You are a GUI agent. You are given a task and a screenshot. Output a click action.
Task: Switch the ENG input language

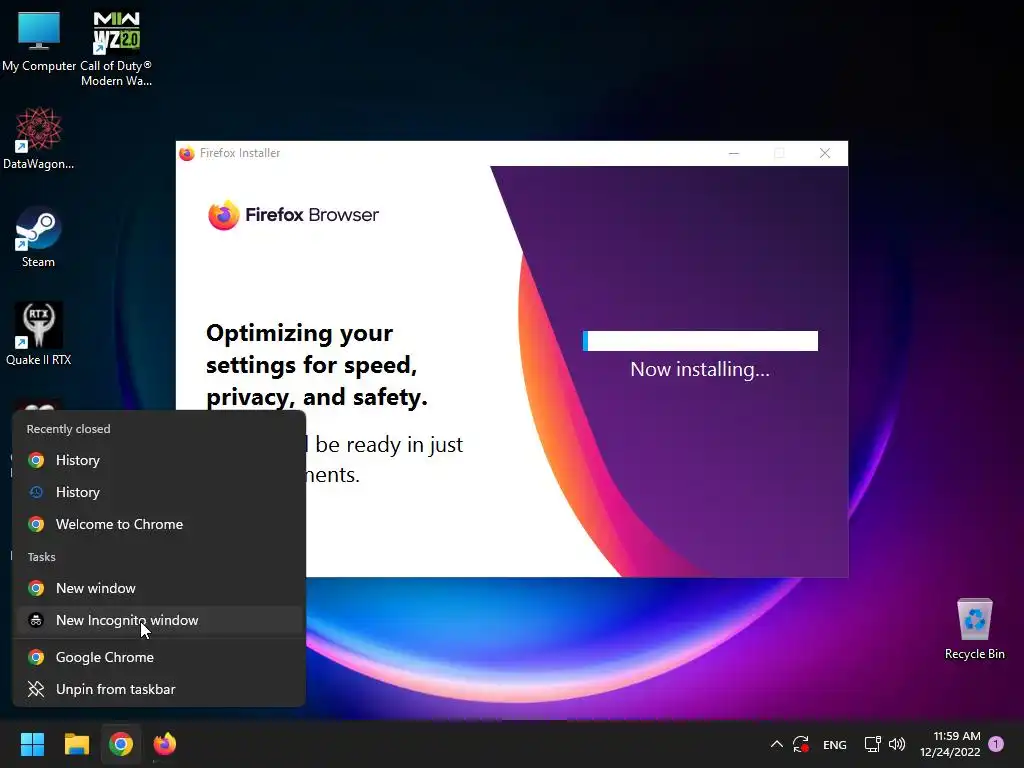point(835,744)
